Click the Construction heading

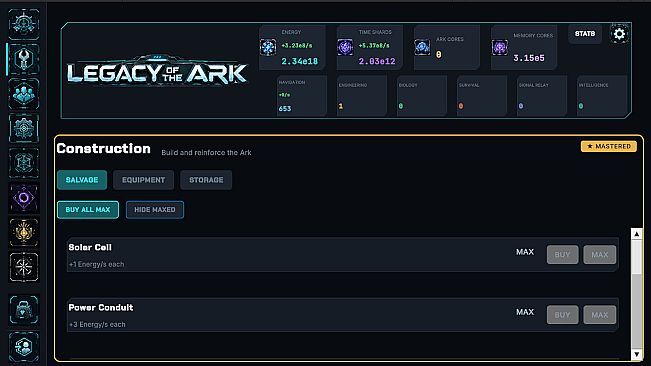pyautogui.click(x=104, y=149)
